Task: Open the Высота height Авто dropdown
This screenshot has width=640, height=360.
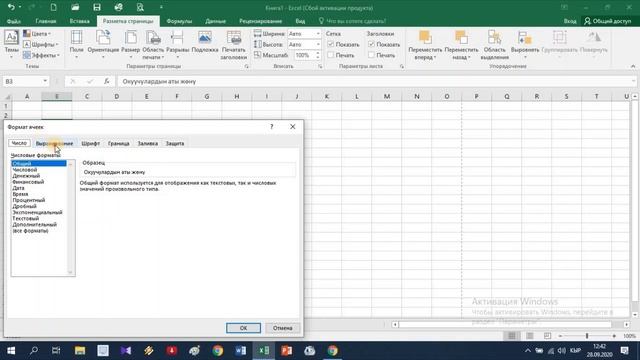Action: coord(318,44)
